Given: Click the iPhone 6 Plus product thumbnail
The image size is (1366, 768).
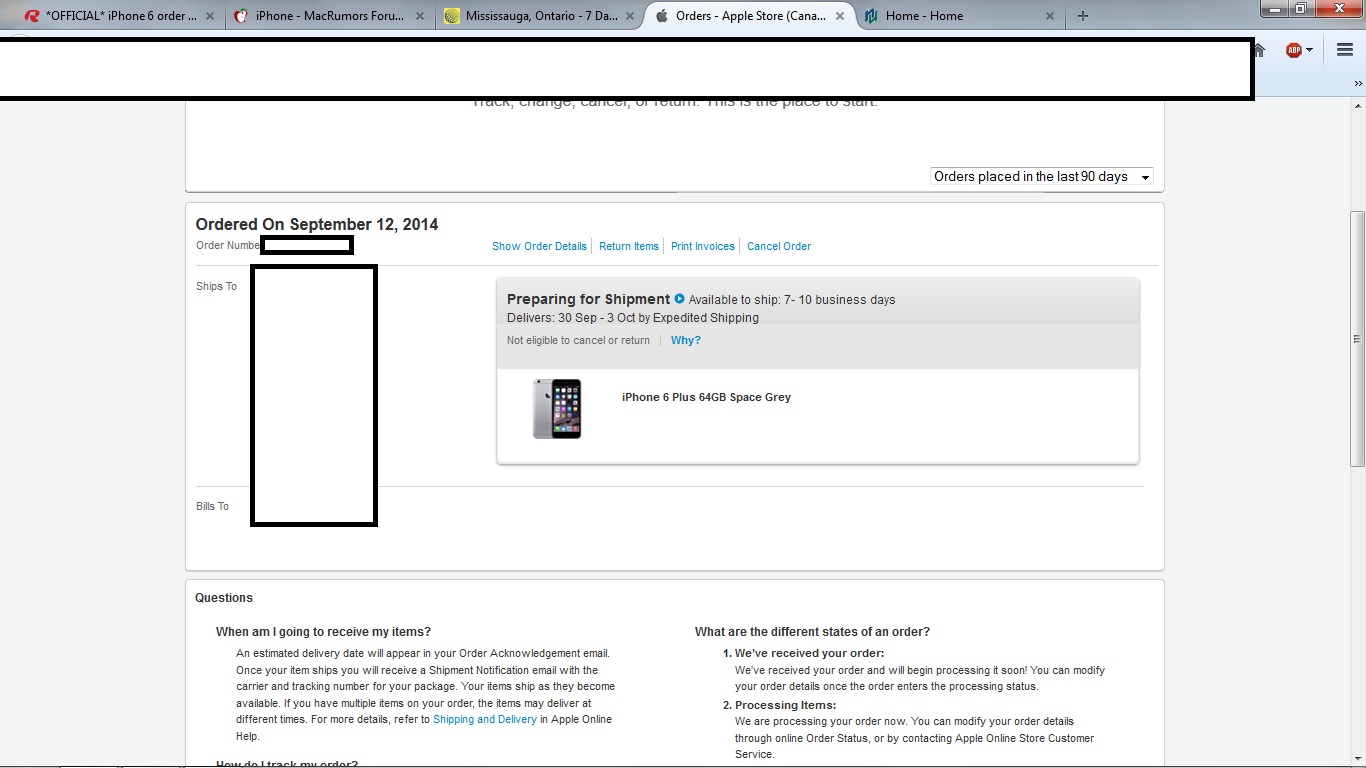Looking at the screenshot, I should point(557,408).
